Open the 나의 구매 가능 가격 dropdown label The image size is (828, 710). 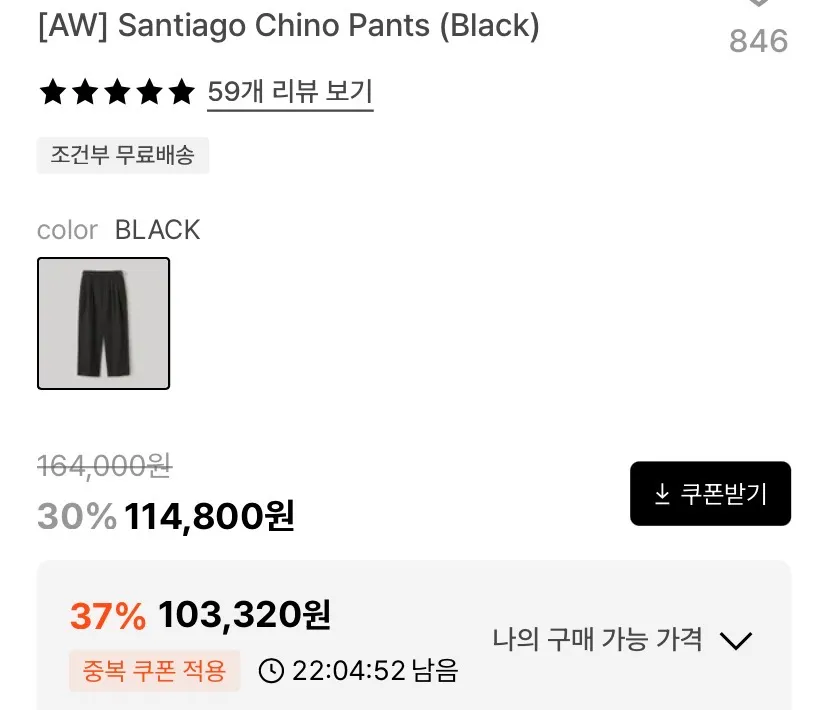tap(597, 640)
